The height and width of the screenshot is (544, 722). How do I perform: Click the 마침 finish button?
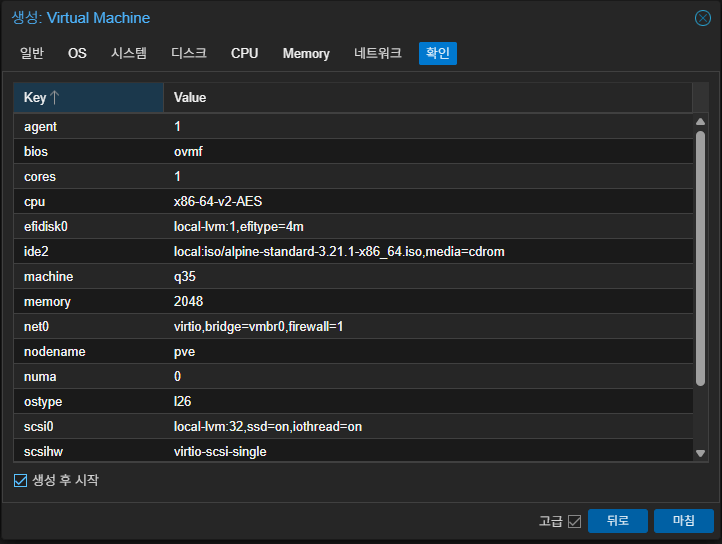[684, 521]
